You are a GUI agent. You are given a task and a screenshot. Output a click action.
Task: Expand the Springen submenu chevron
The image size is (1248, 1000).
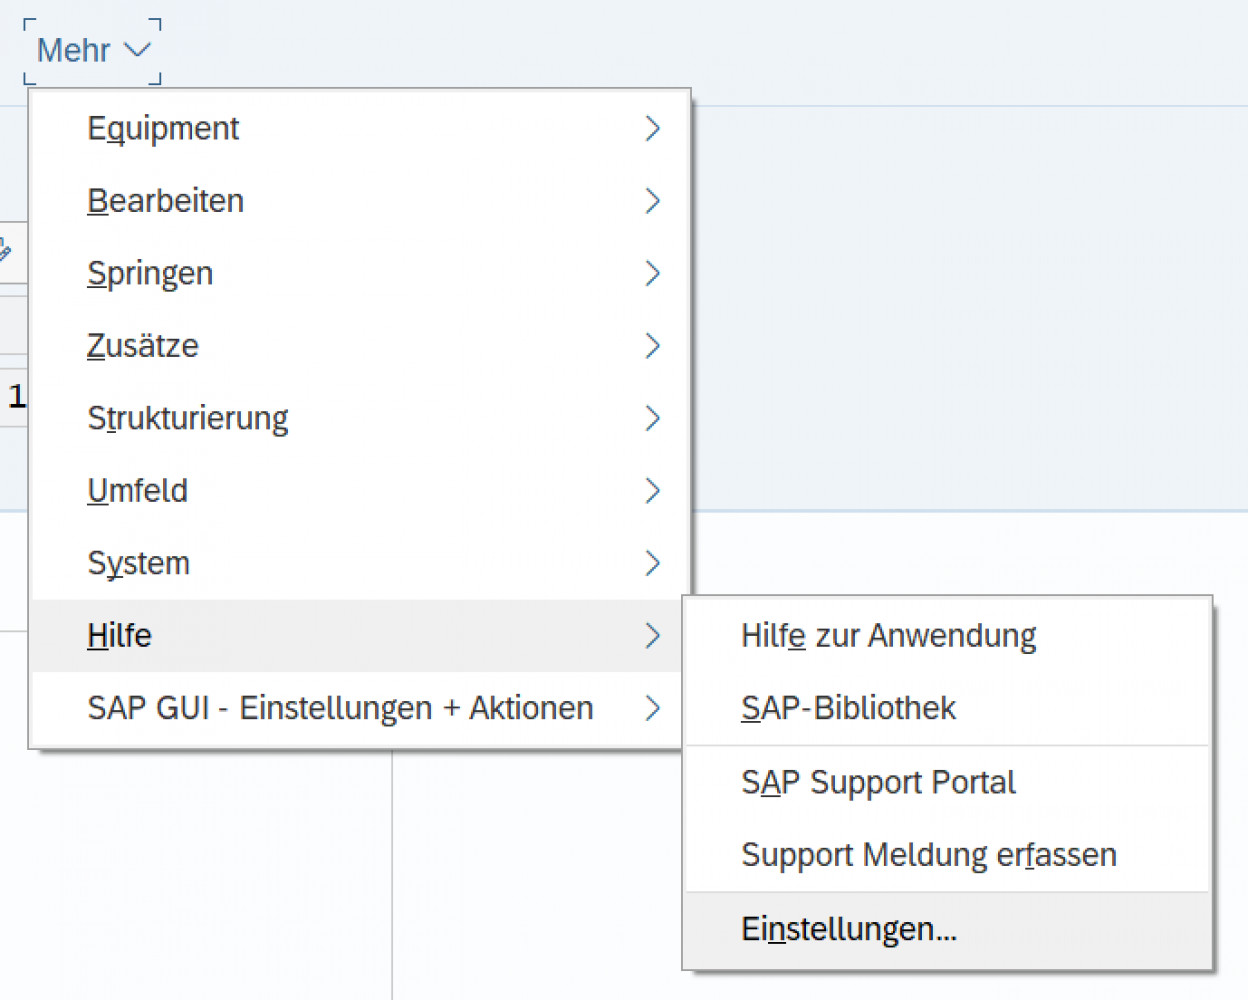[x=653, y=273]
